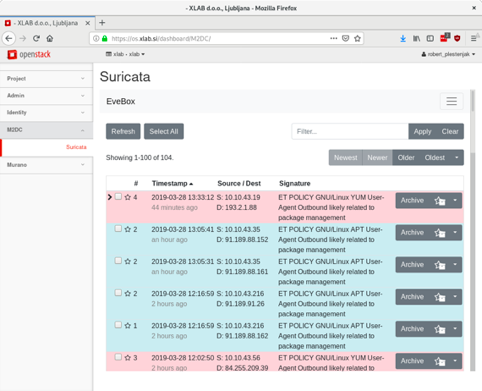Open Firefox library icon

tap(416, 39)
